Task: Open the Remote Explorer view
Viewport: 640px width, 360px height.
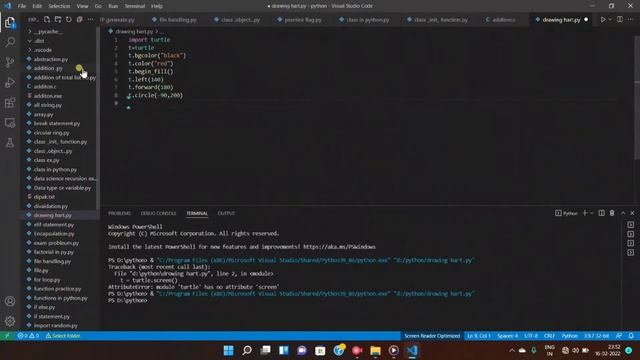Action: coord(10,122)
